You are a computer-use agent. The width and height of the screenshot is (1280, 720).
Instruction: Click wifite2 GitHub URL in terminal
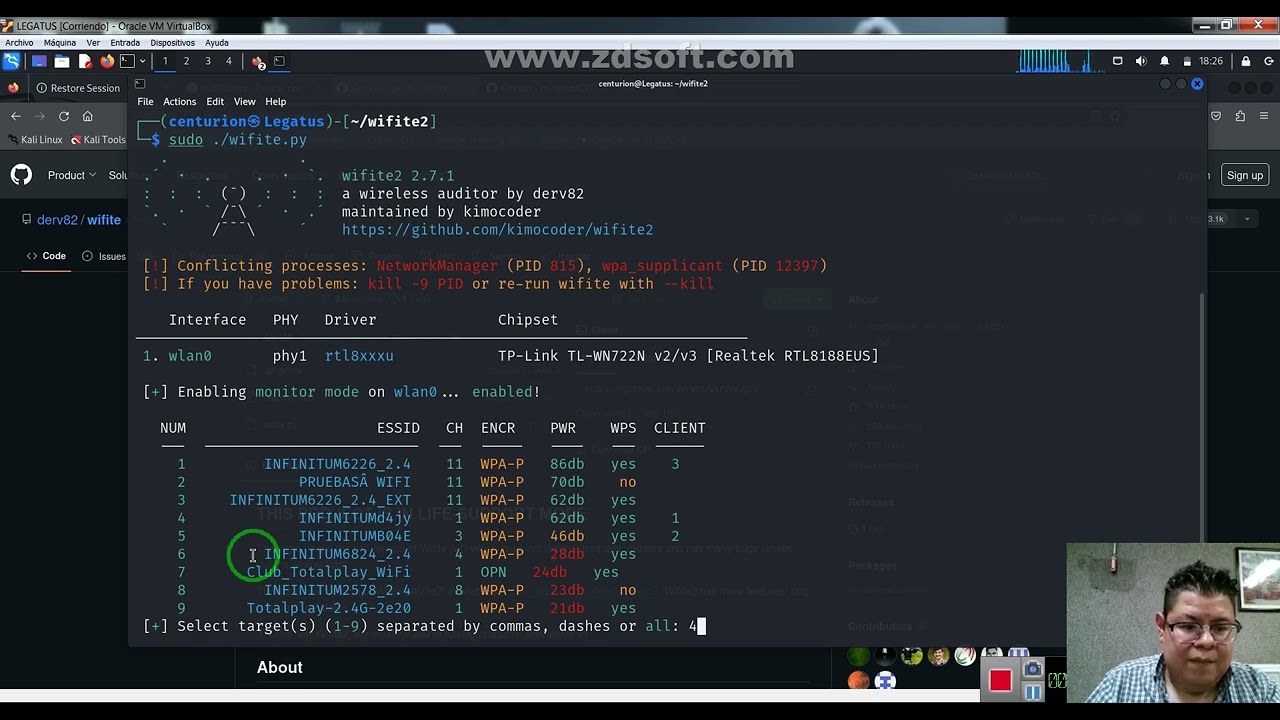[497, 230]
